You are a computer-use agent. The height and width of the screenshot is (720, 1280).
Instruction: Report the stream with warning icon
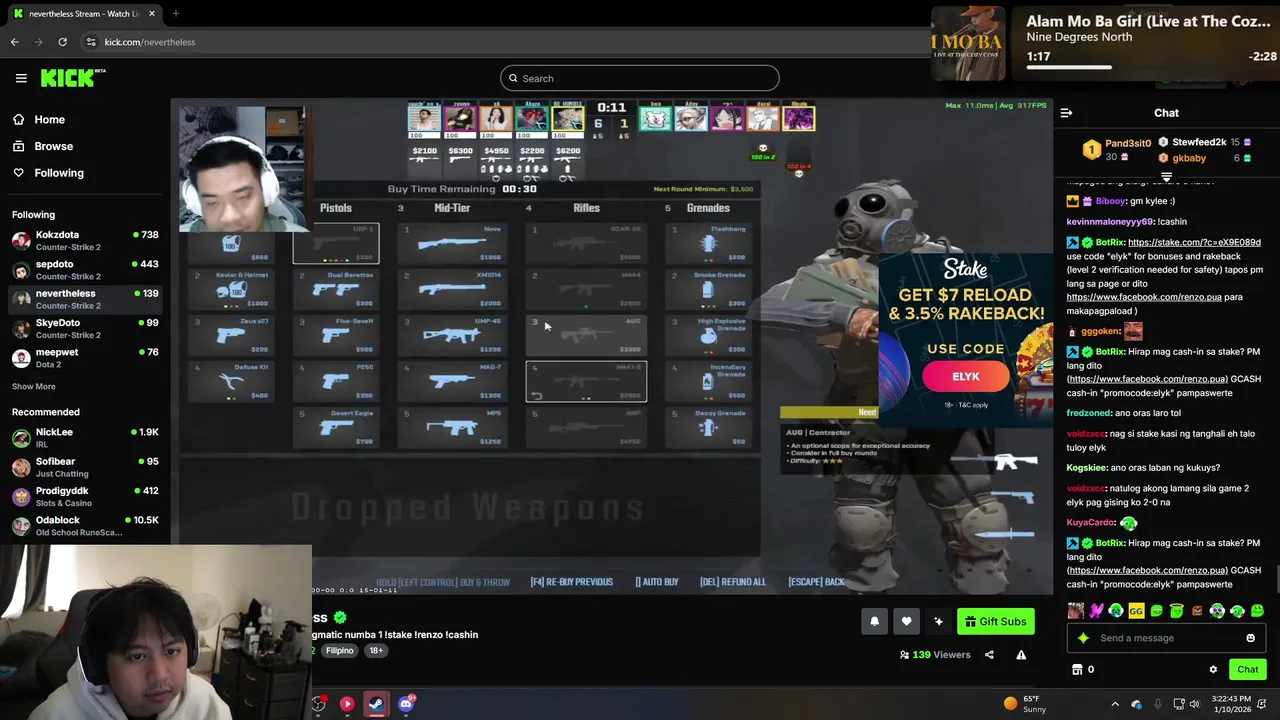[x=1021, y=655]
